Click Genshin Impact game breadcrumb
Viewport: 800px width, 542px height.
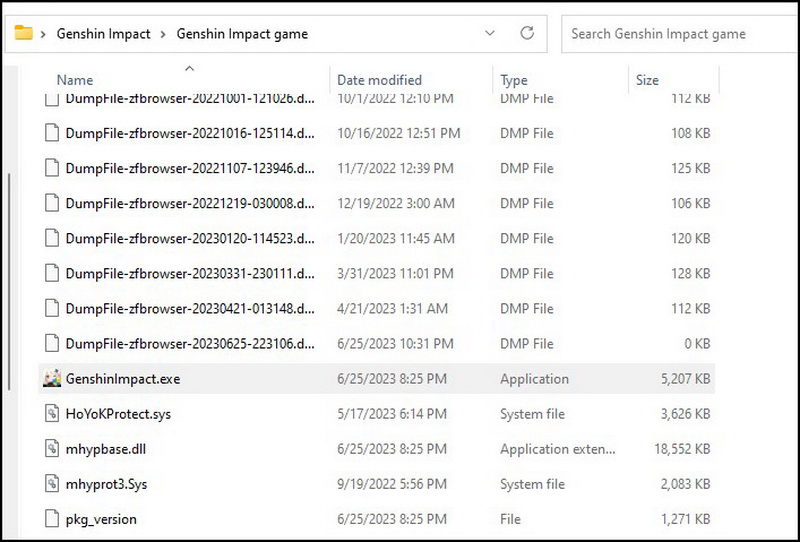[x=242, y=34]
